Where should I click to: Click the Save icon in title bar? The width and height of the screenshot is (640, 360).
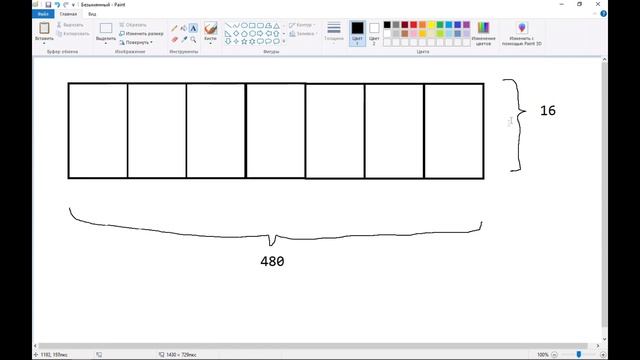[x=48, y=4]
